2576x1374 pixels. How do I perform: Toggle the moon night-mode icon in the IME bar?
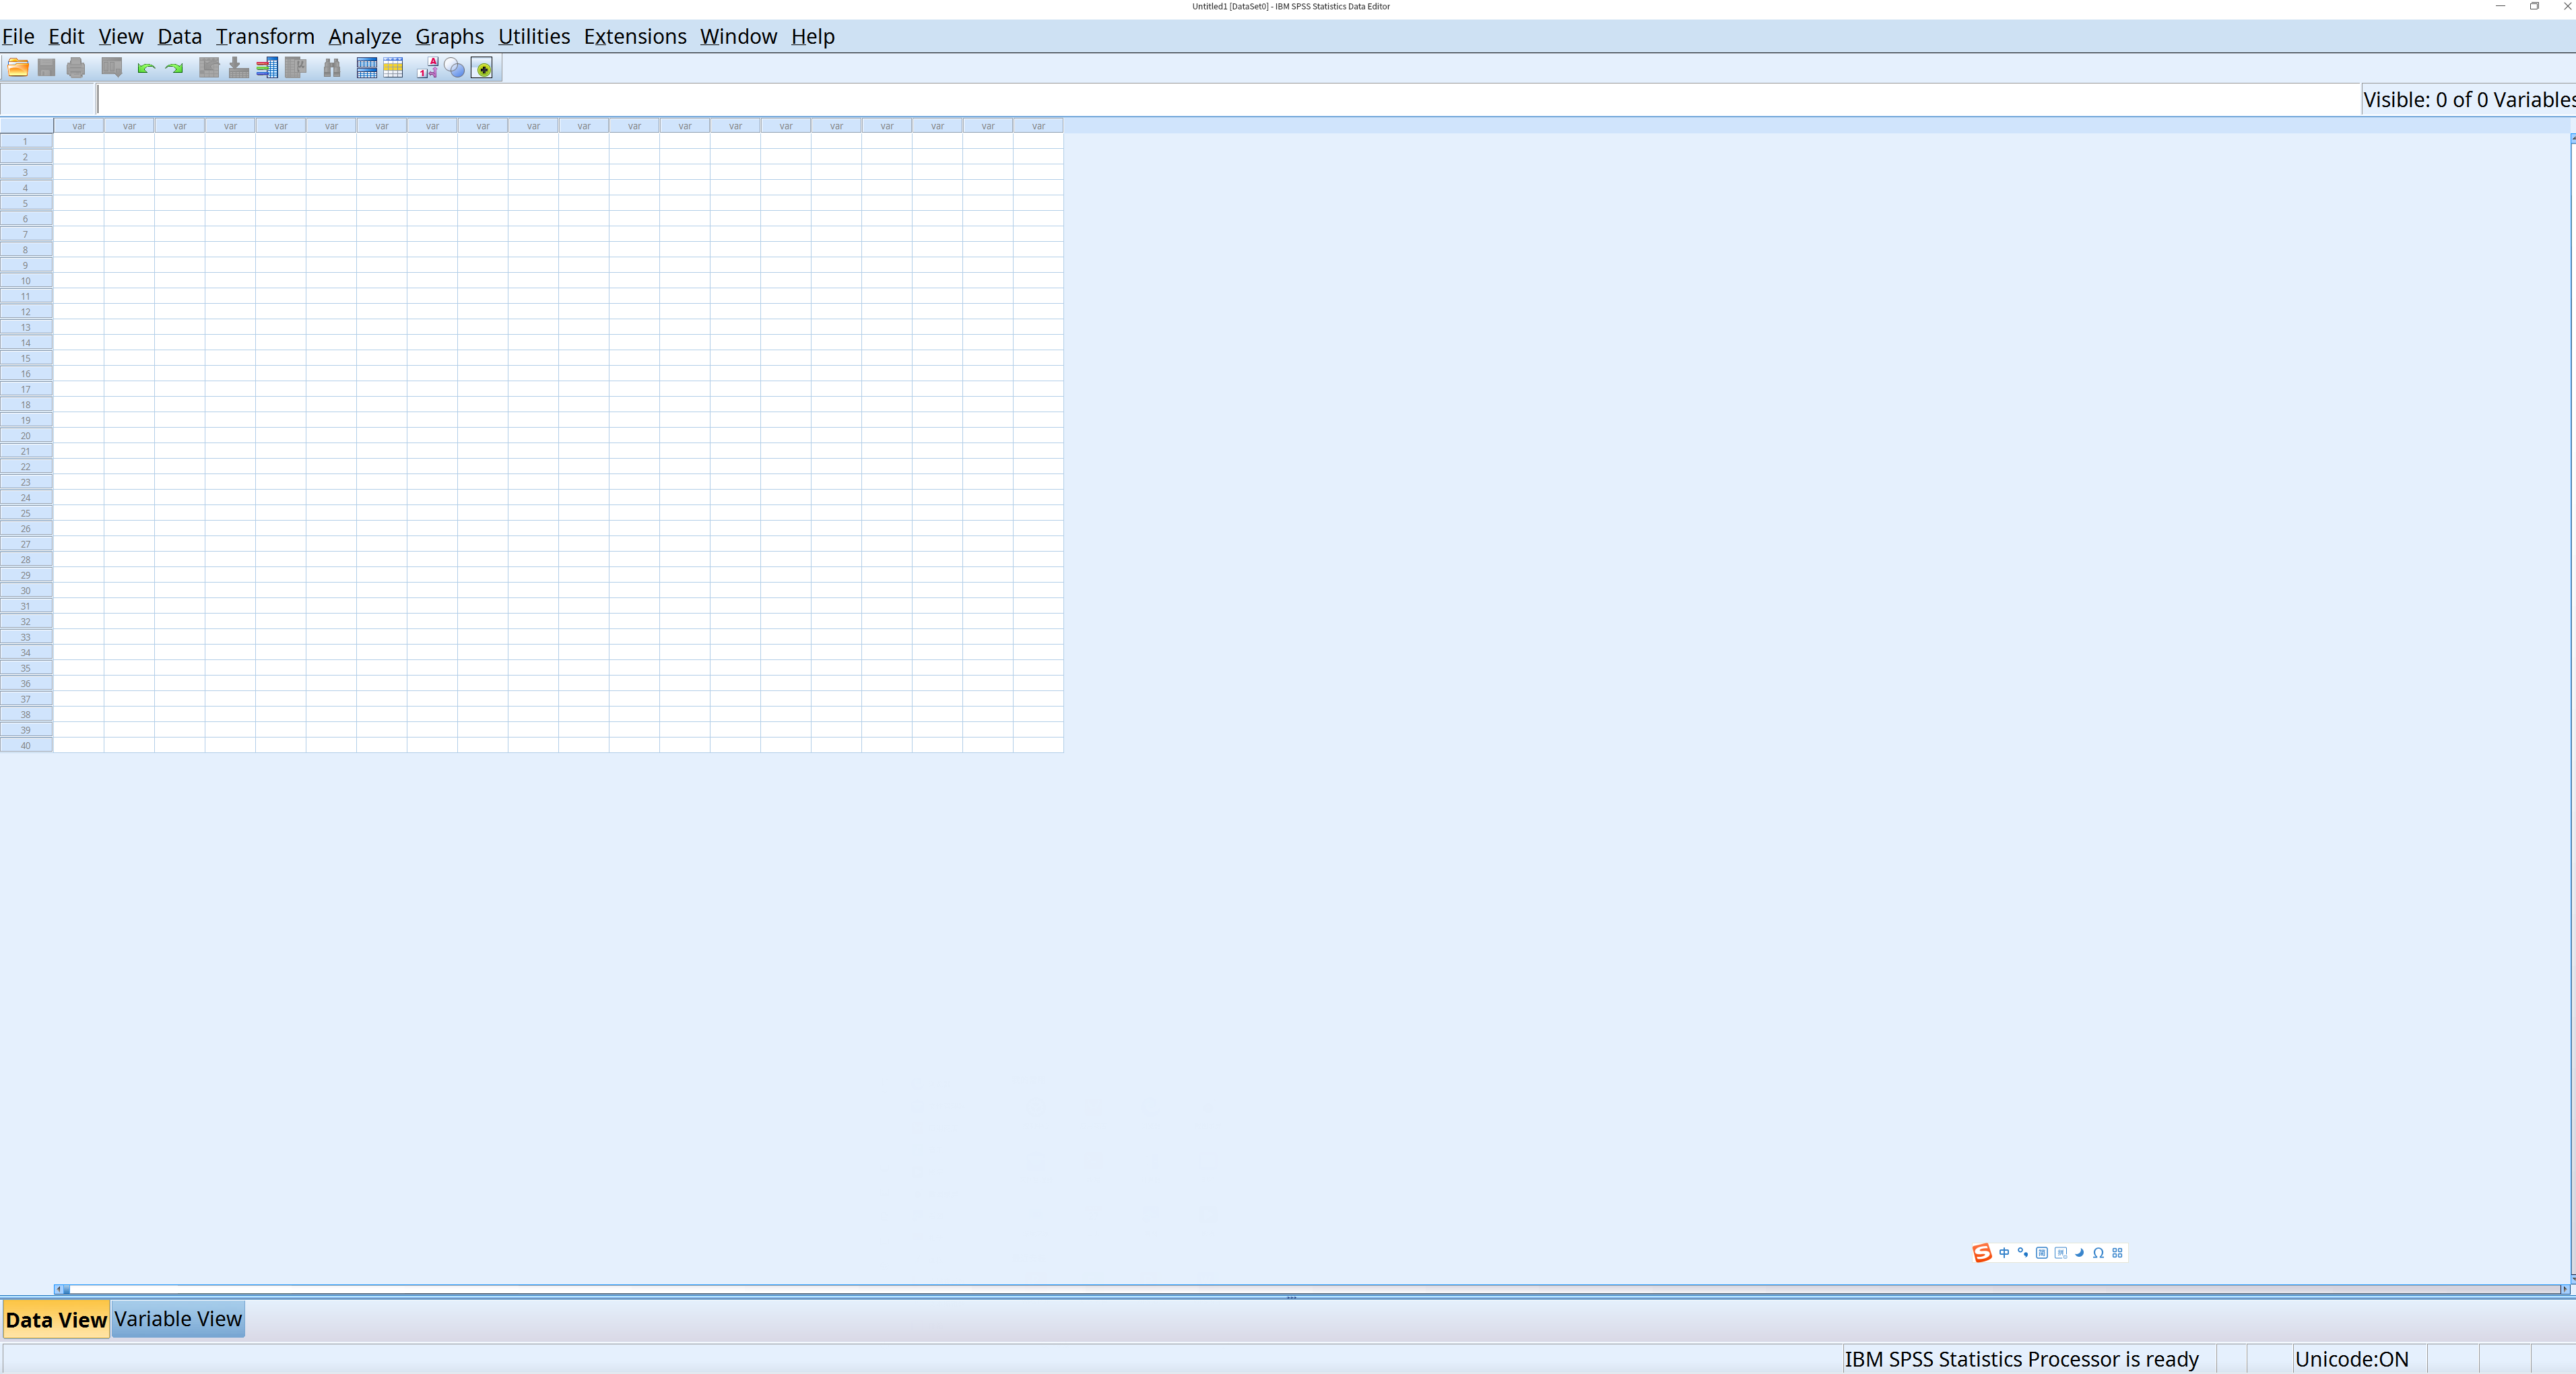coord(2080,1253)
